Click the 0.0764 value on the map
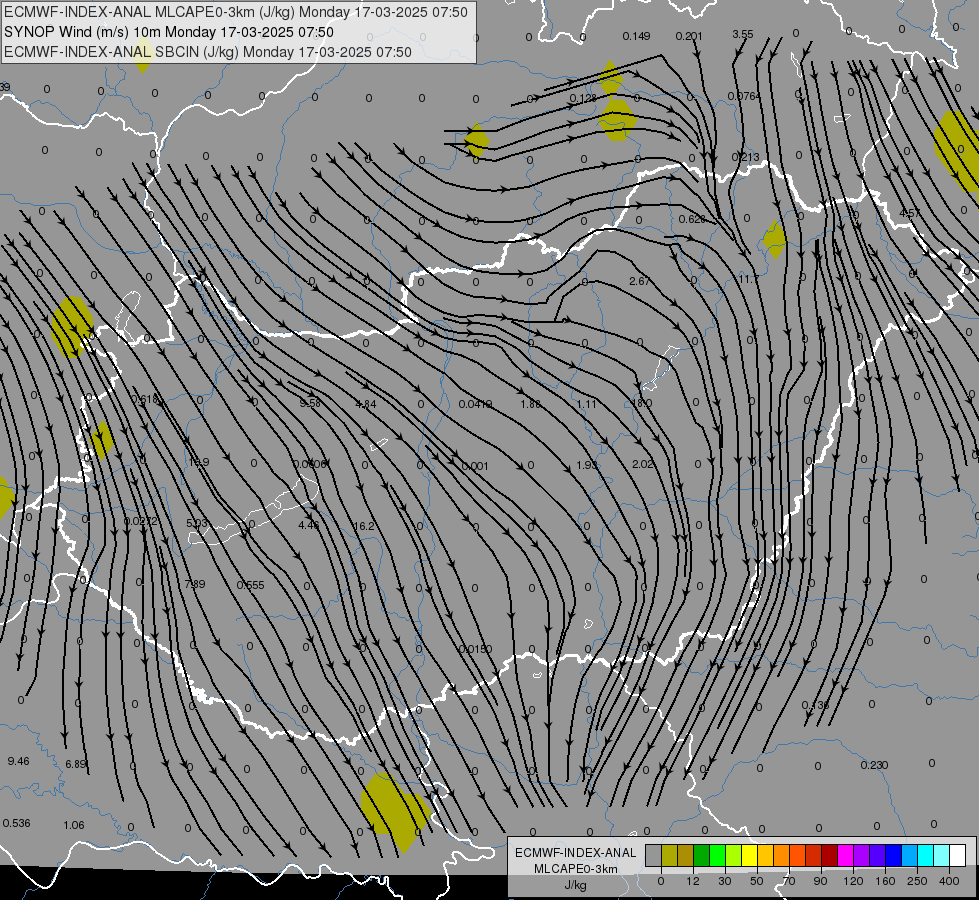Viewport: 979px width, 900px height. click(744, 96)
